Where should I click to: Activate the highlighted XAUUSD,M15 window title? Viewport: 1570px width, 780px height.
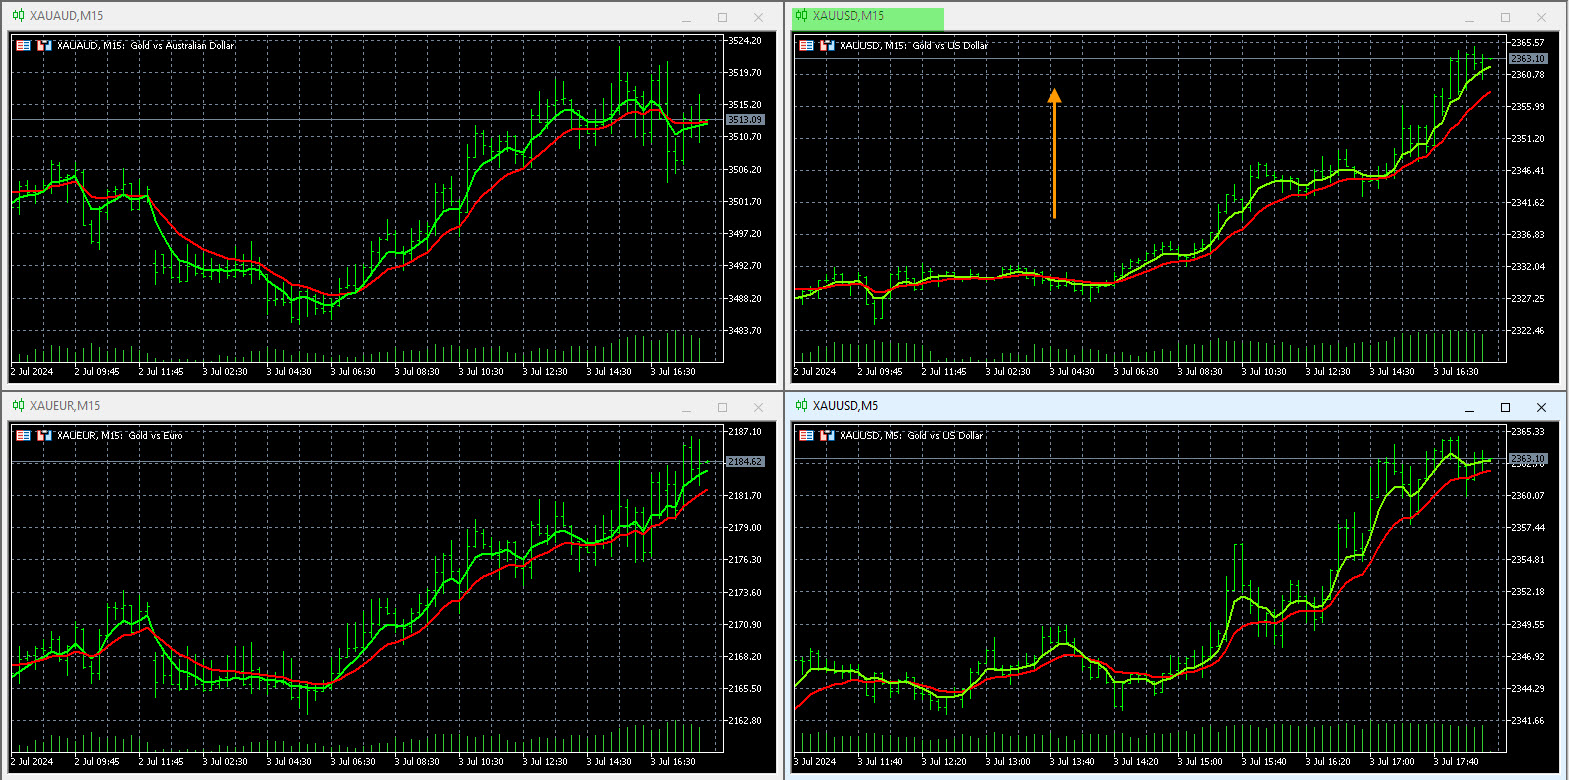[x=848, y=16]
